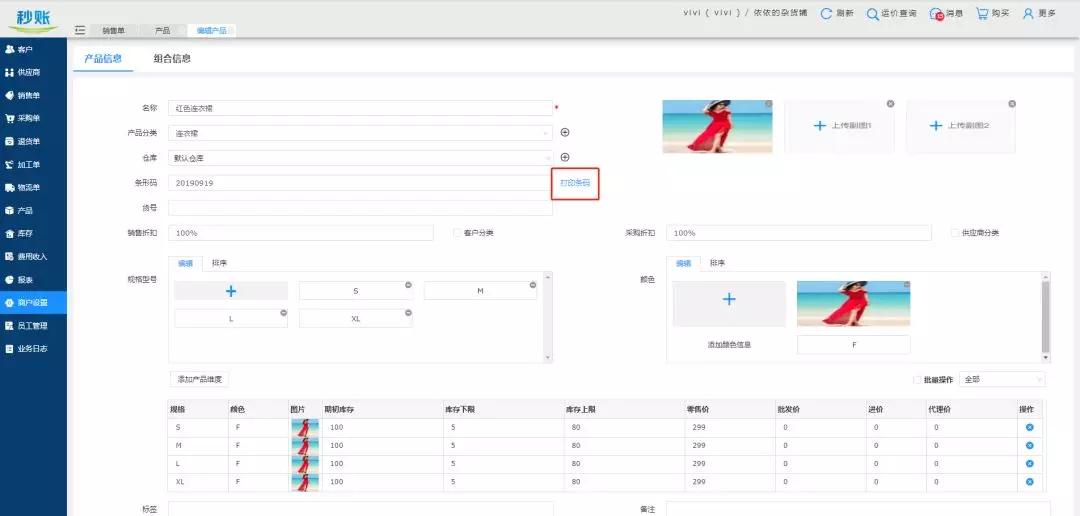Tick 批量操作 checkbox
The height and width of the screenshot is (516, 1080).
point(917,380)
